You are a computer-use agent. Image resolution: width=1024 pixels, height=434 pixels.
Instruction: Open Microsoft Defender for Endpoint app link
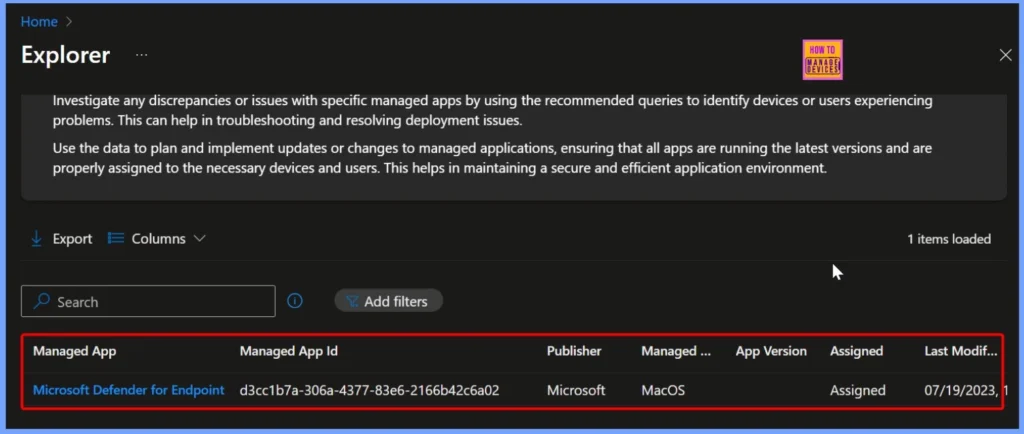pos(129,390)
